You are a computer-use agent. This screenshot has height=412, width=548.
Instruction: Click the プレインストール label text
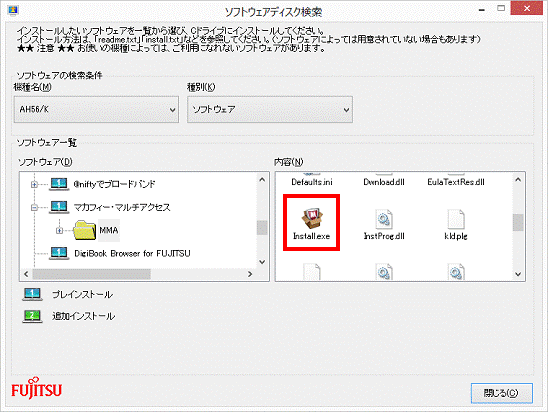(83, 295)
